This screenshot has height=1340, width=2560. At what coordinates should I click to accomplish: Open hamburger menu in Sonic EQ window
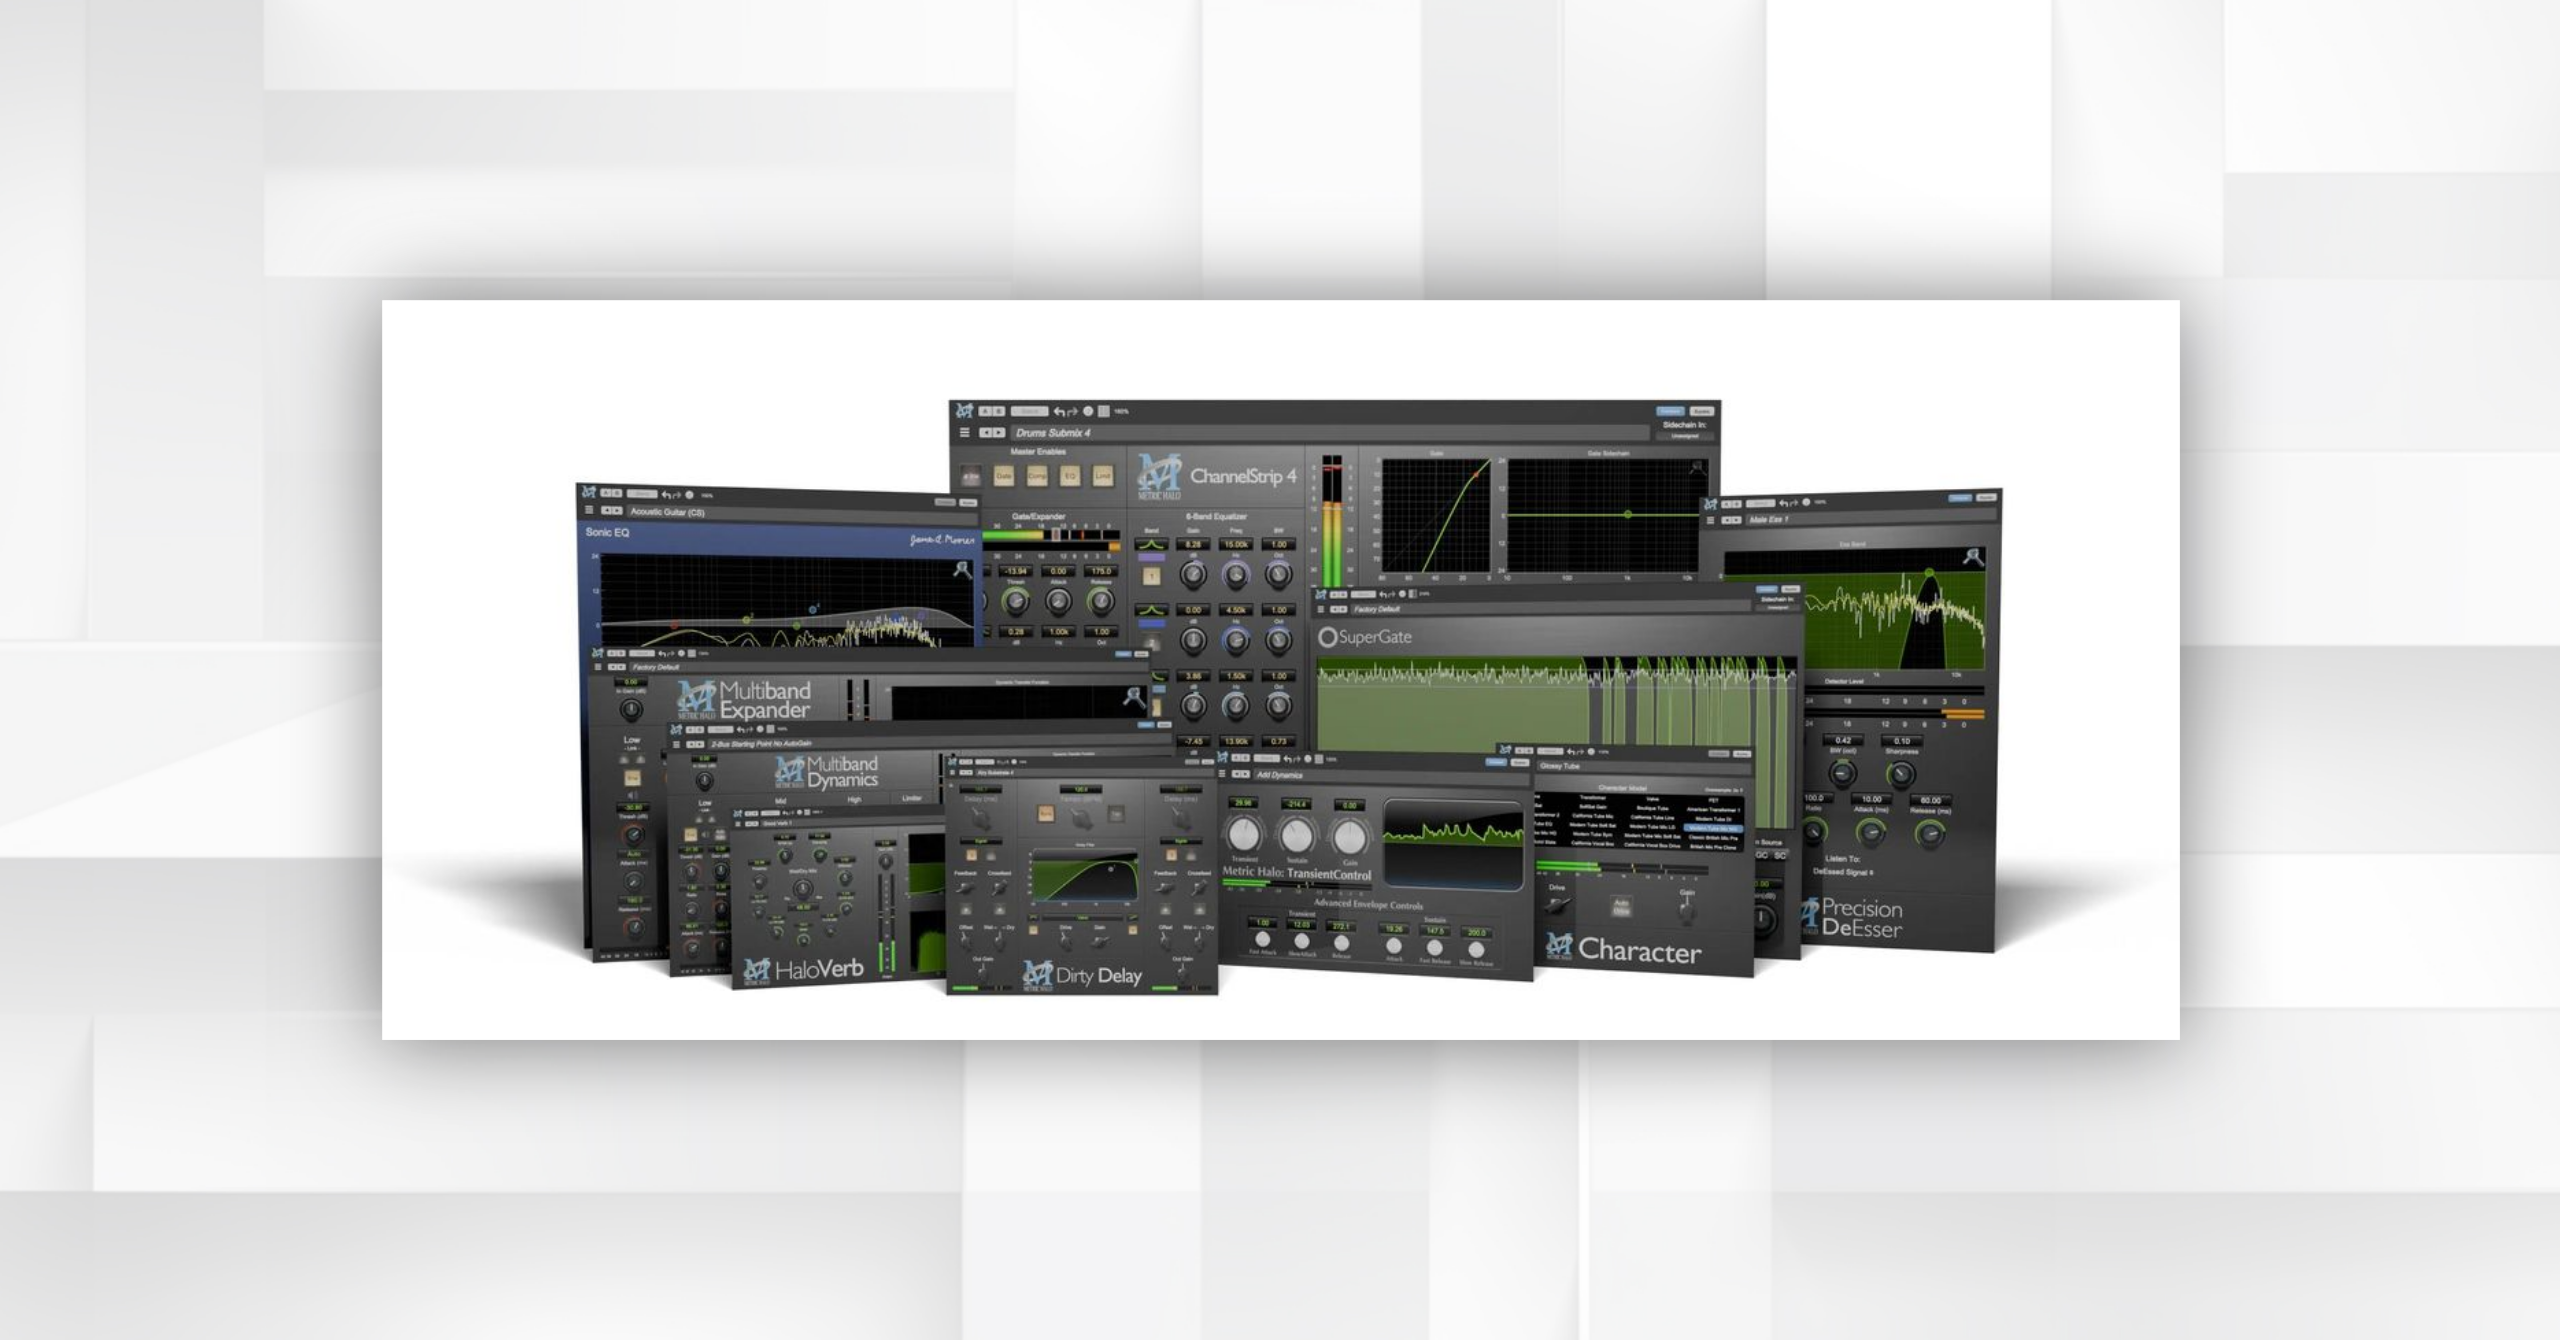pyautogui.click(x=589, y=510)
